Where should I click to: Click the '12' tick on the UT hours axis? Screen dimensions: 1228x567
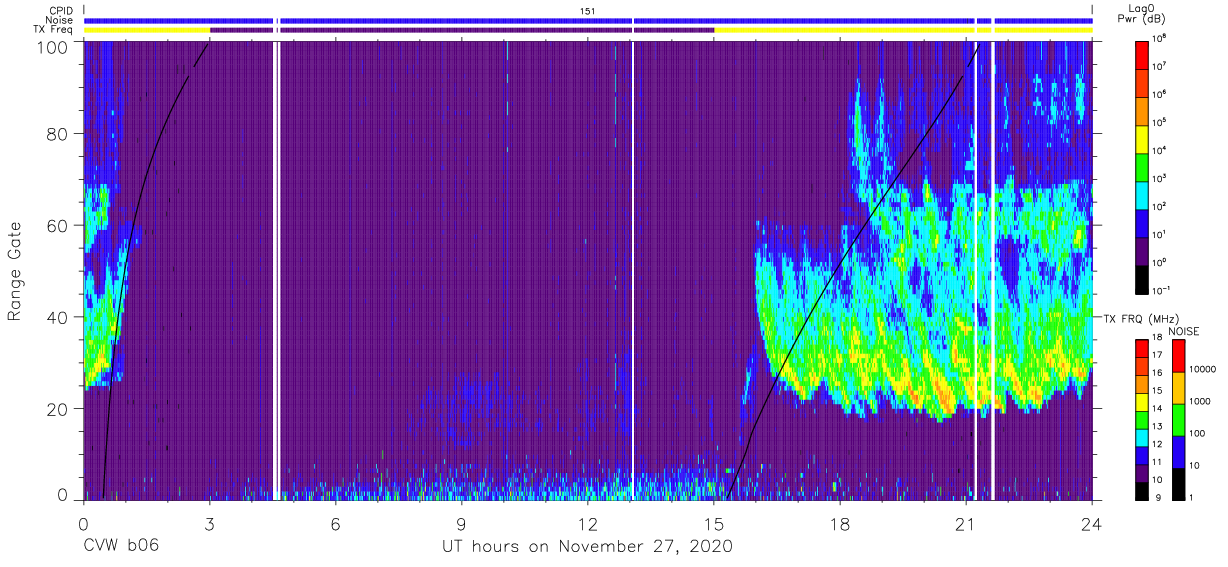tap(587, 523)
